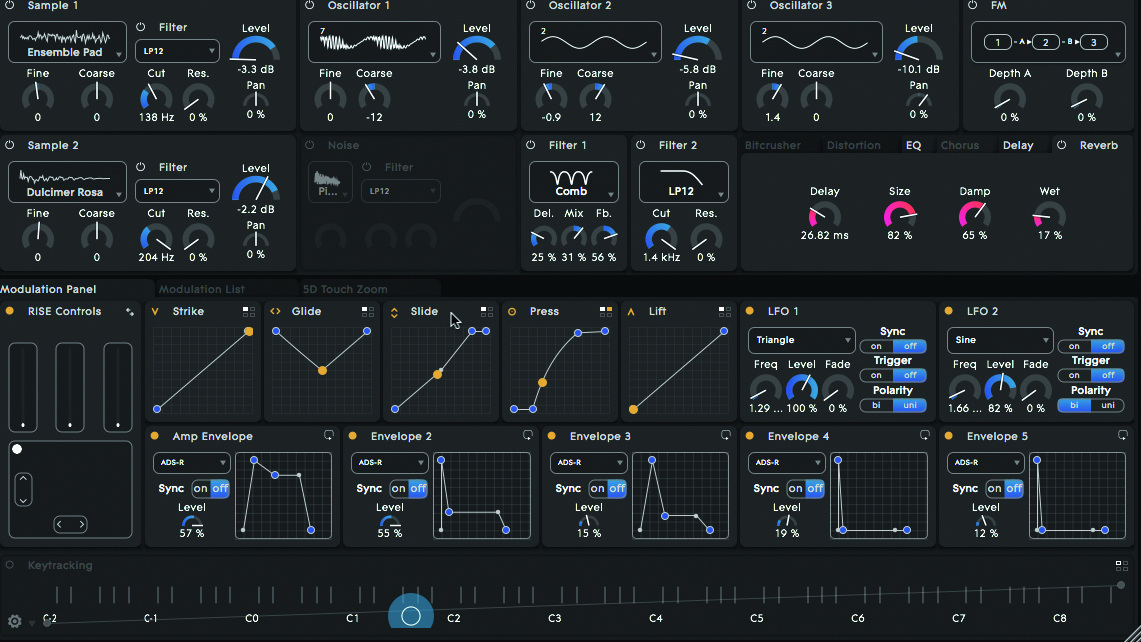This screenshot has width=1141, height=642.
Task: Toggle LFO 2 Sync on/off switch
Action: (x=1091, y=346)
